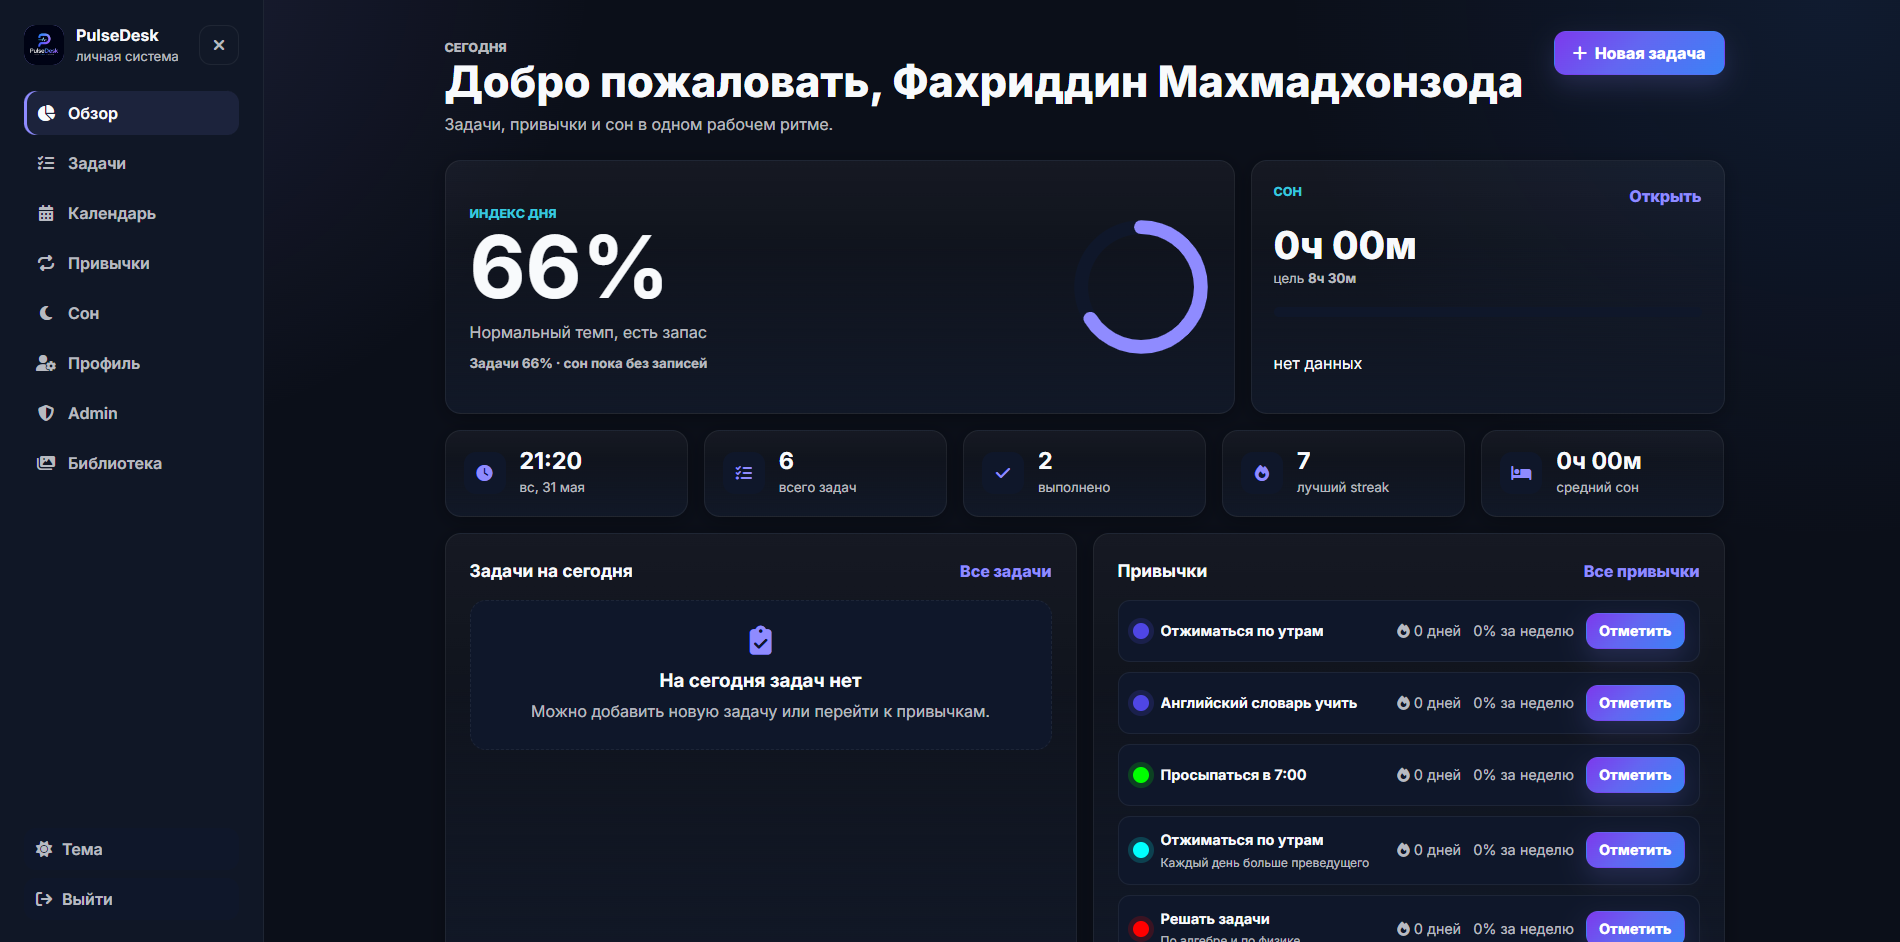1900x942 pixels.
Task: Click purple color dot of Английский словарь учить
Action: coord(1141,703)
